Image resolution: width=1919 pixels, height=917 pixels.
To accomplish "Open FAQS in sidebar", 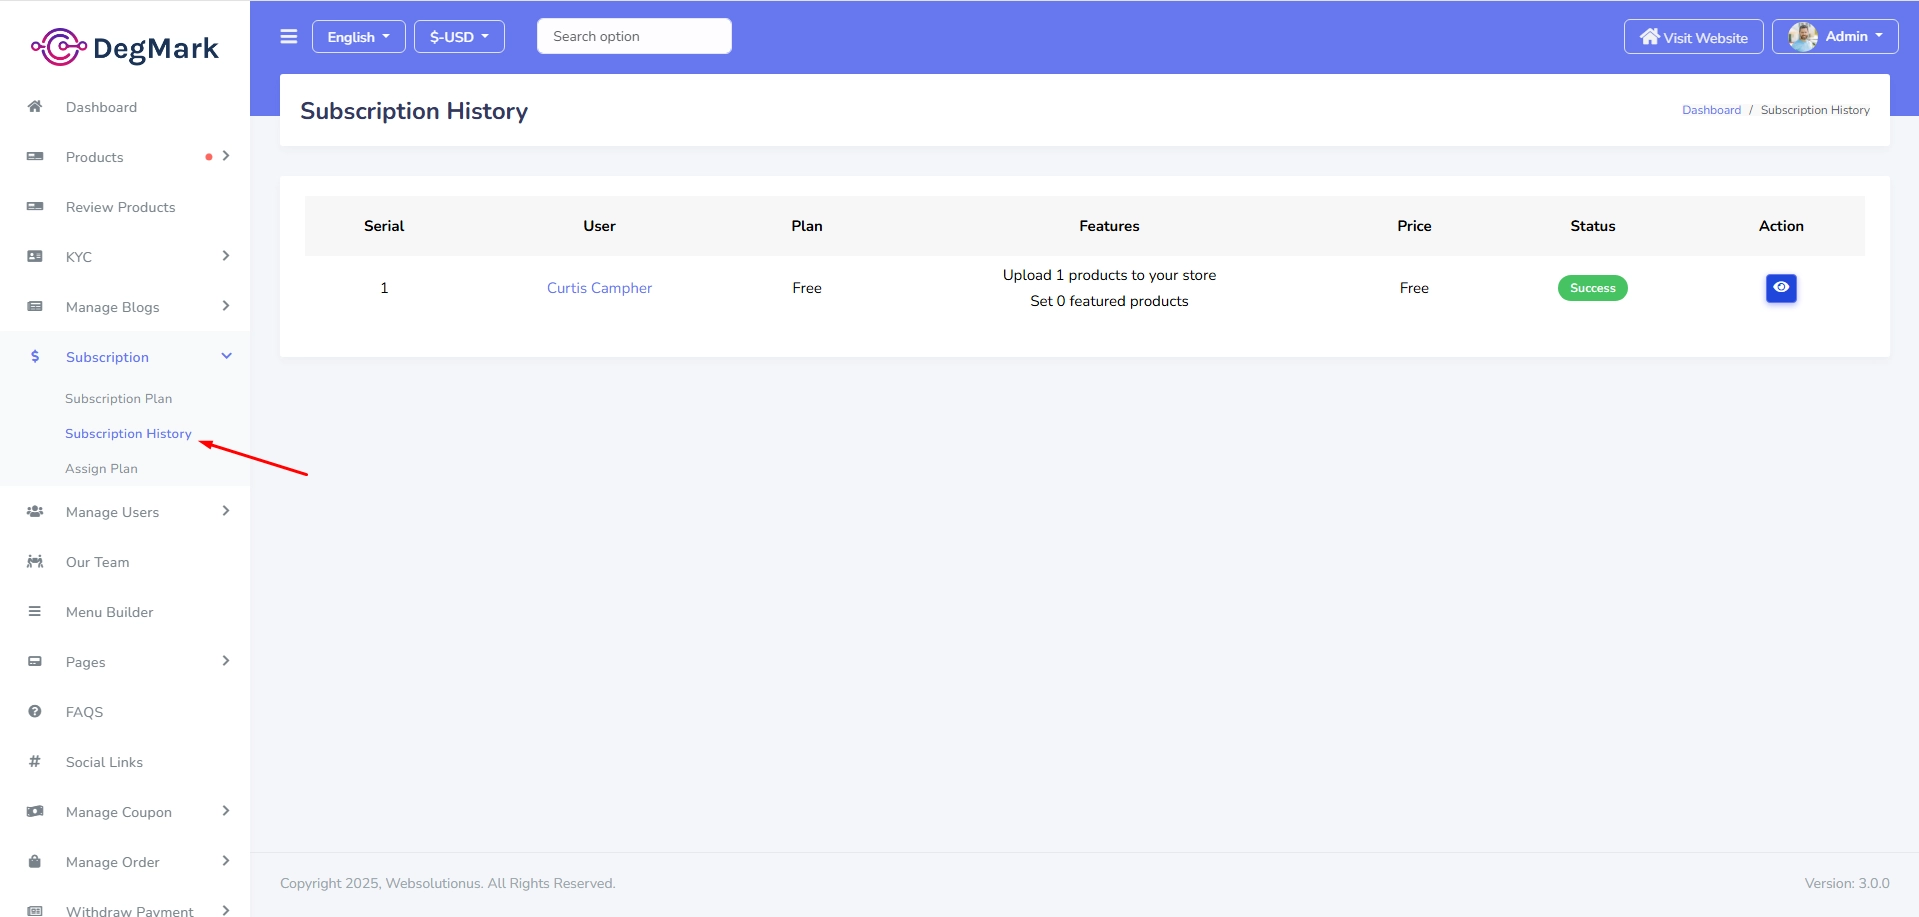I will pos(84,712).
